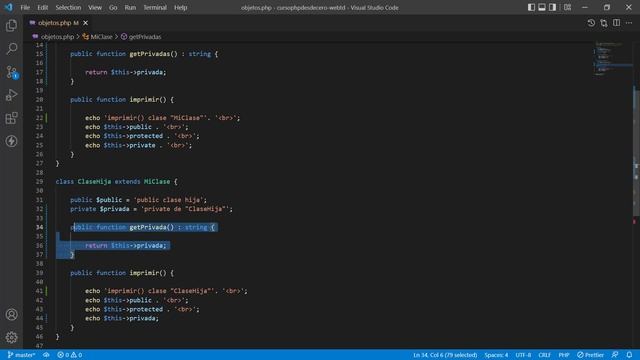
Task: Change language mode via PHP
Action: (564, 355)
